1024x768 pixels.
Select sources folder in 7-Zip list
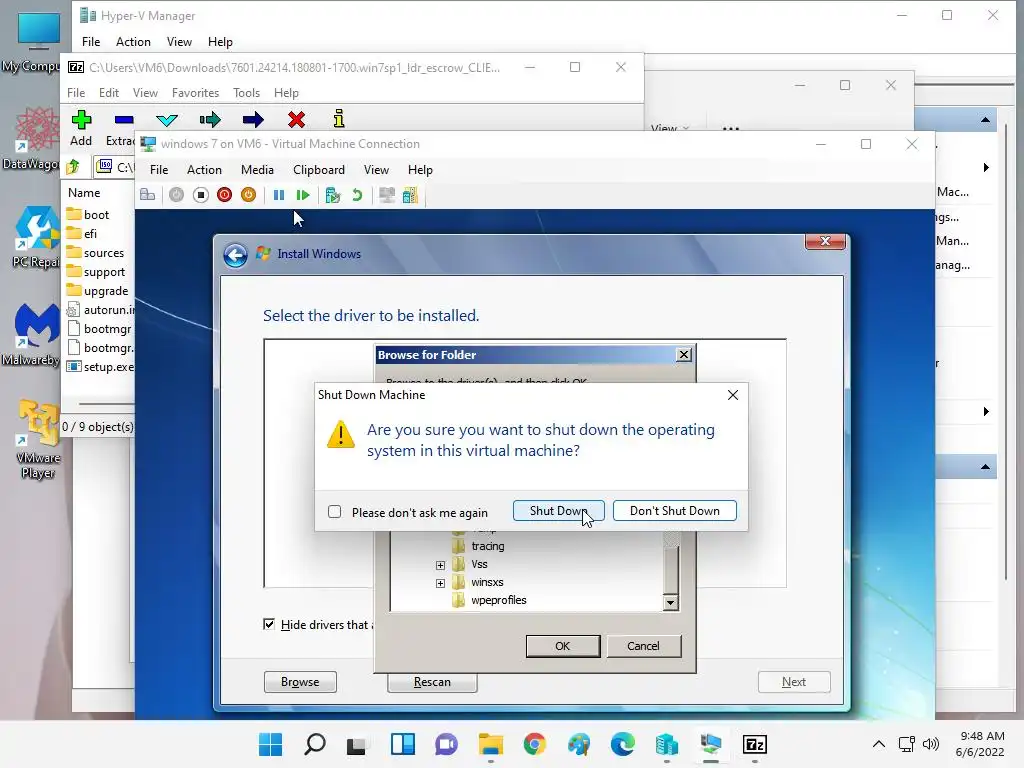[x=95, y=253]
